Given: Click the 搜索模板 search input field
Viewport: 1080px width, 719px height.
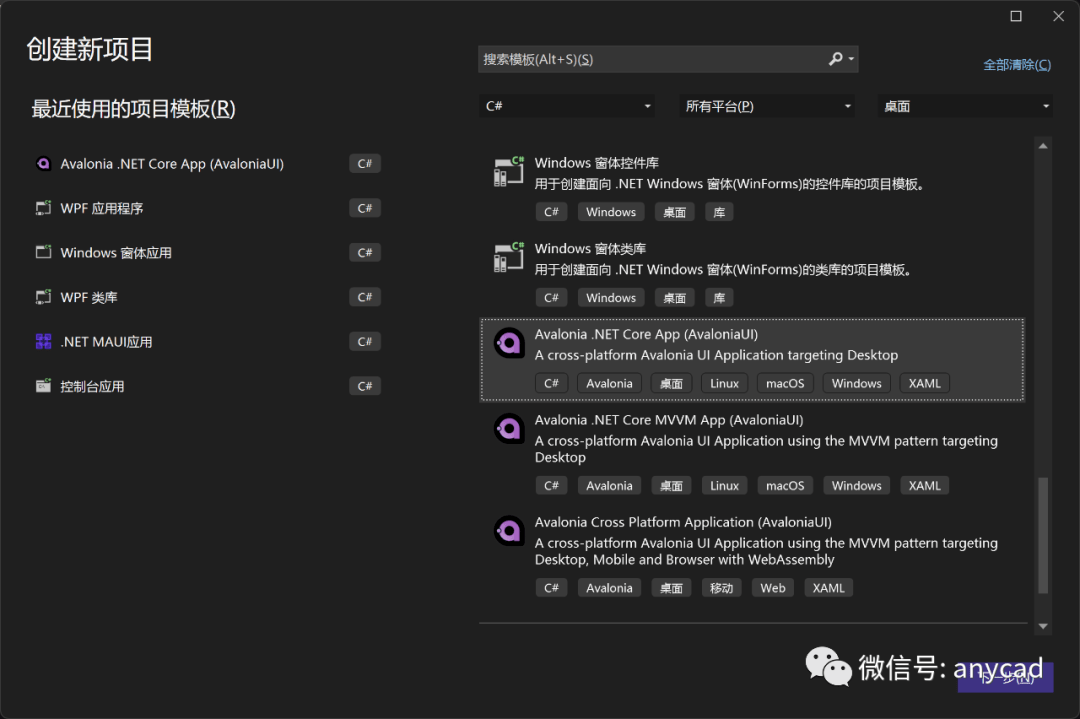Looking at the screenshot, I should point(650,59).
